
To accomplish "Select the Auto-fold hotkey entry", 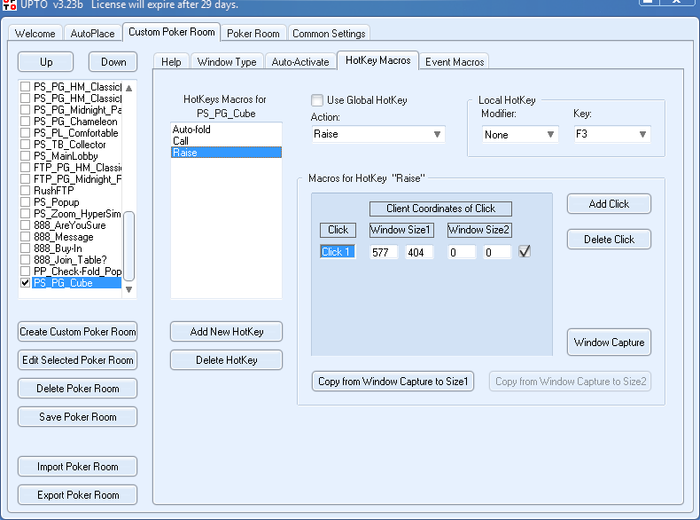I will 226,129.
